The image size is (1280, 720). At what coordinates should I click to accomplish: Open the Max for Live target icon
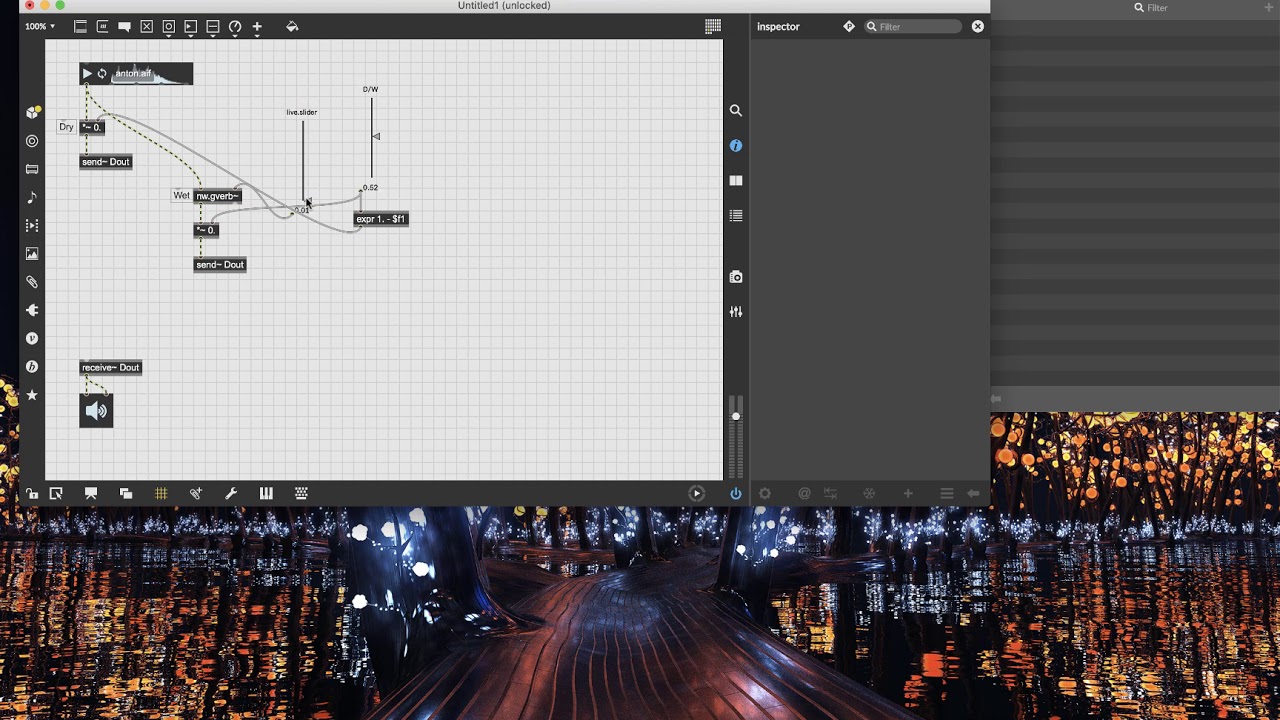(x=32, y=141)
